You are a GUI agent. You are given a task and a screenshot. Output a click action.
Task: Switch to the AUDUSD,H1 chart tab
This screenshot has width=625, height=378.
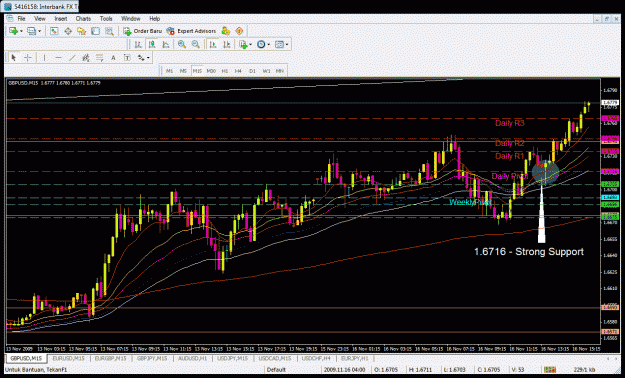[192, 358]
